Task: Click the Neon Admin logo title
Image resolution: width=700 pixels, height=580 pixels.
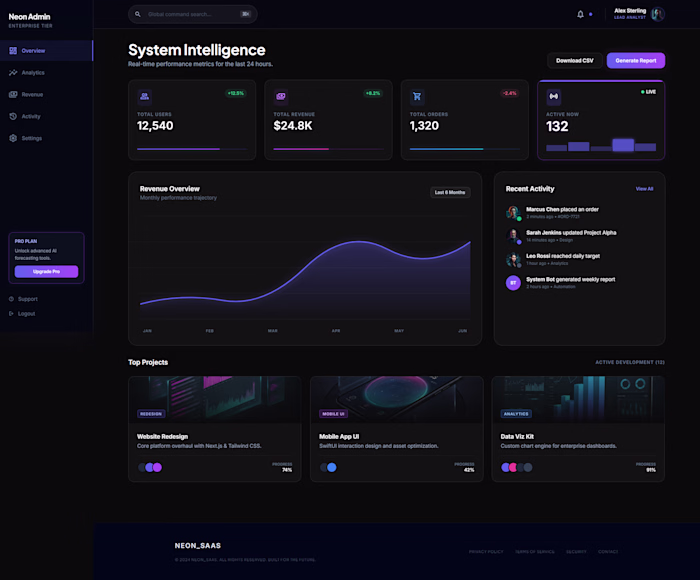Action: point(29,17)
